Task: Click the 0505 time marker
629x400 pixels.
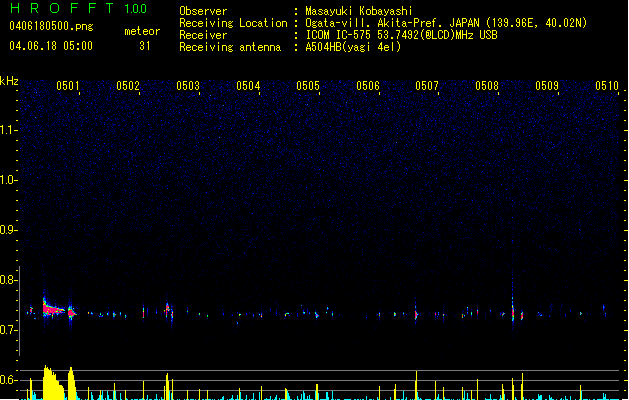Action: pos(308,86)
